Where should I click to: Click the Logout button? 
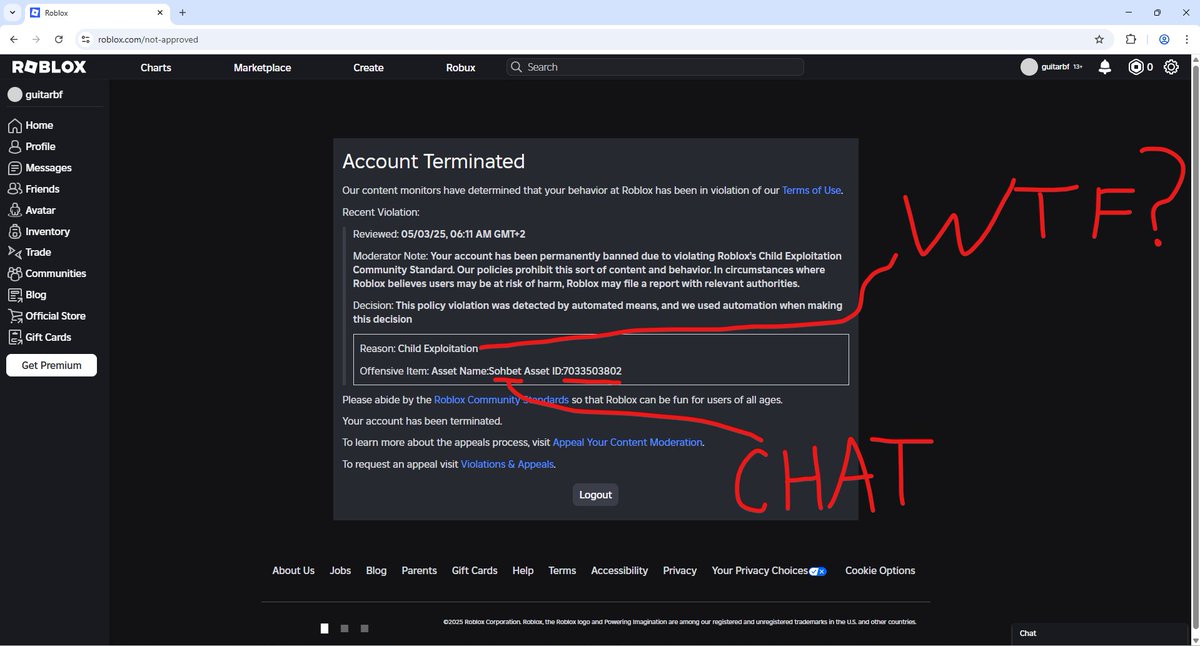[595, 495]
